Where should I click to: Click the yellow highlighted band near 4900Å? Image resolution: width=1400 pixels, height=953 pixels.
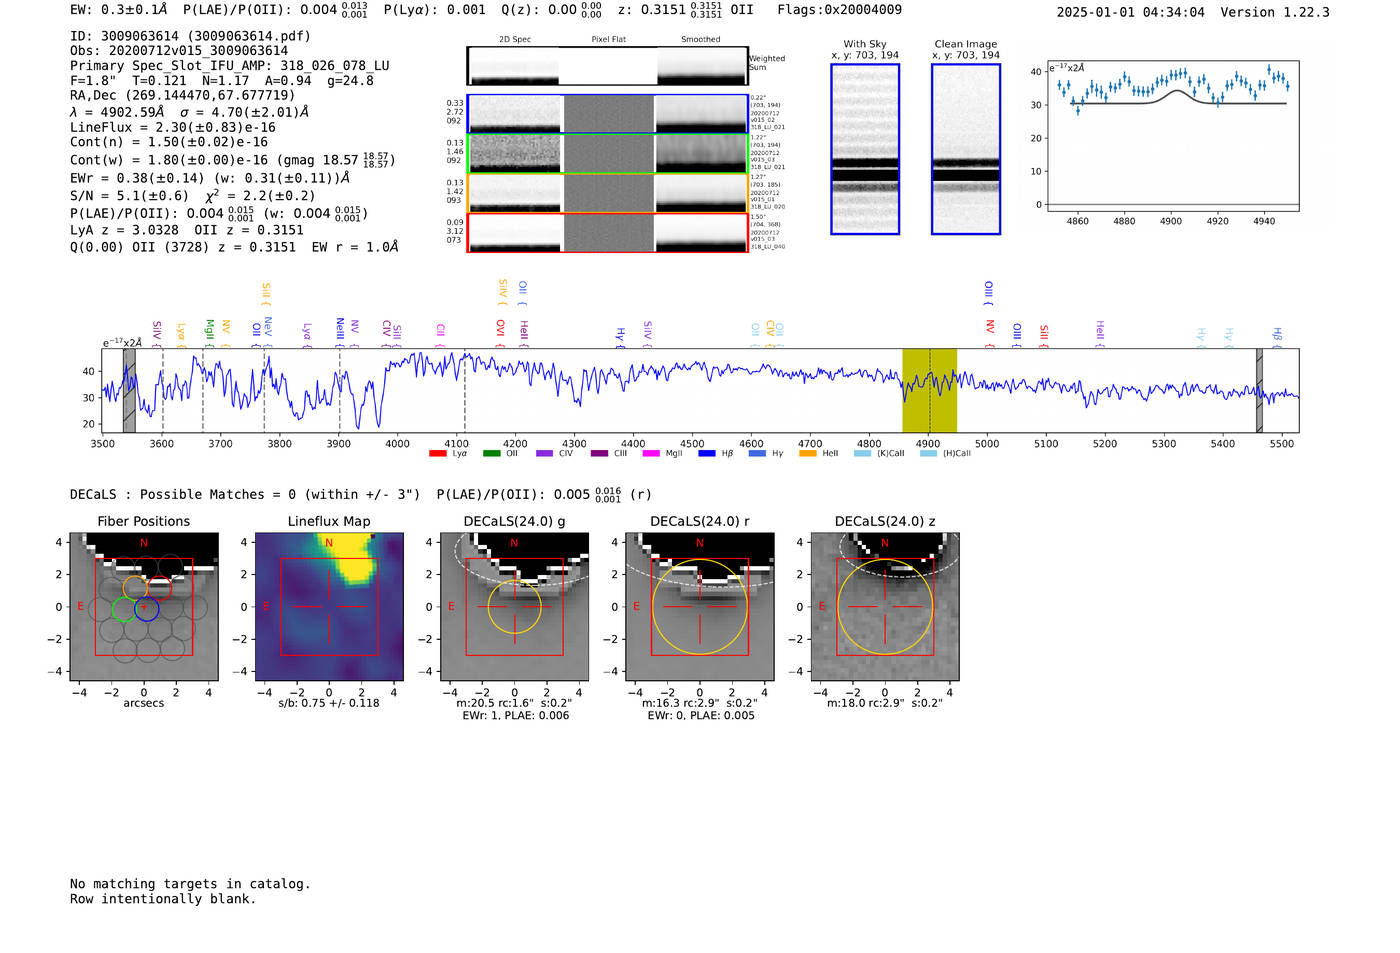(930, 390)
